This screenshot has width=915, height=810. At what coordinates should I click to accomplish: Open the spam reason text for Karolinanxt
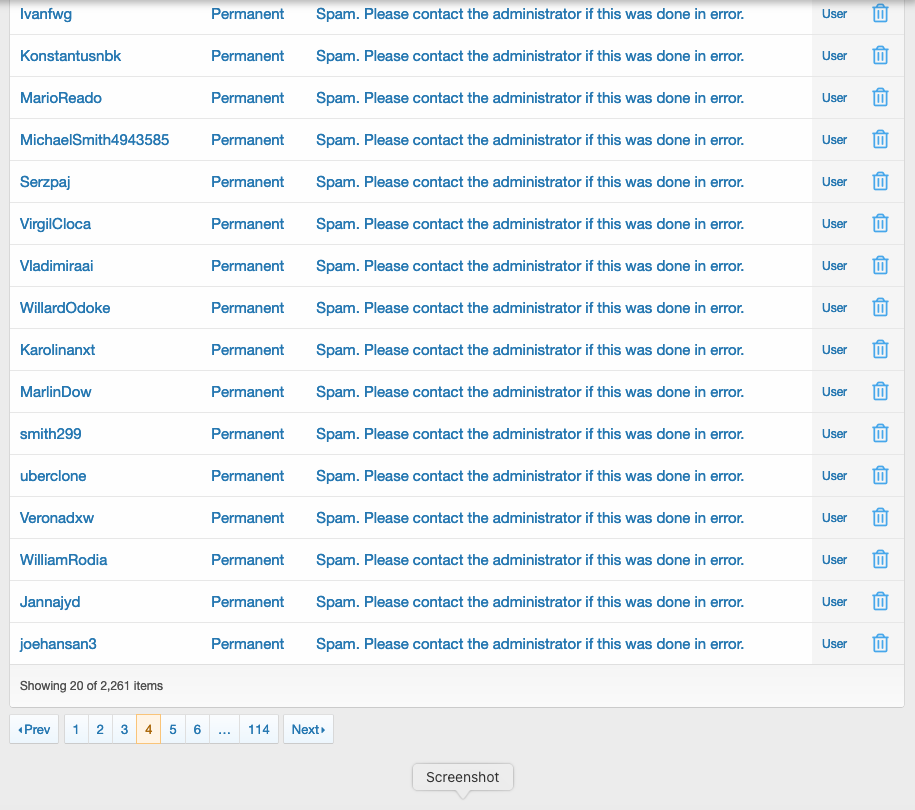point(529,350)
